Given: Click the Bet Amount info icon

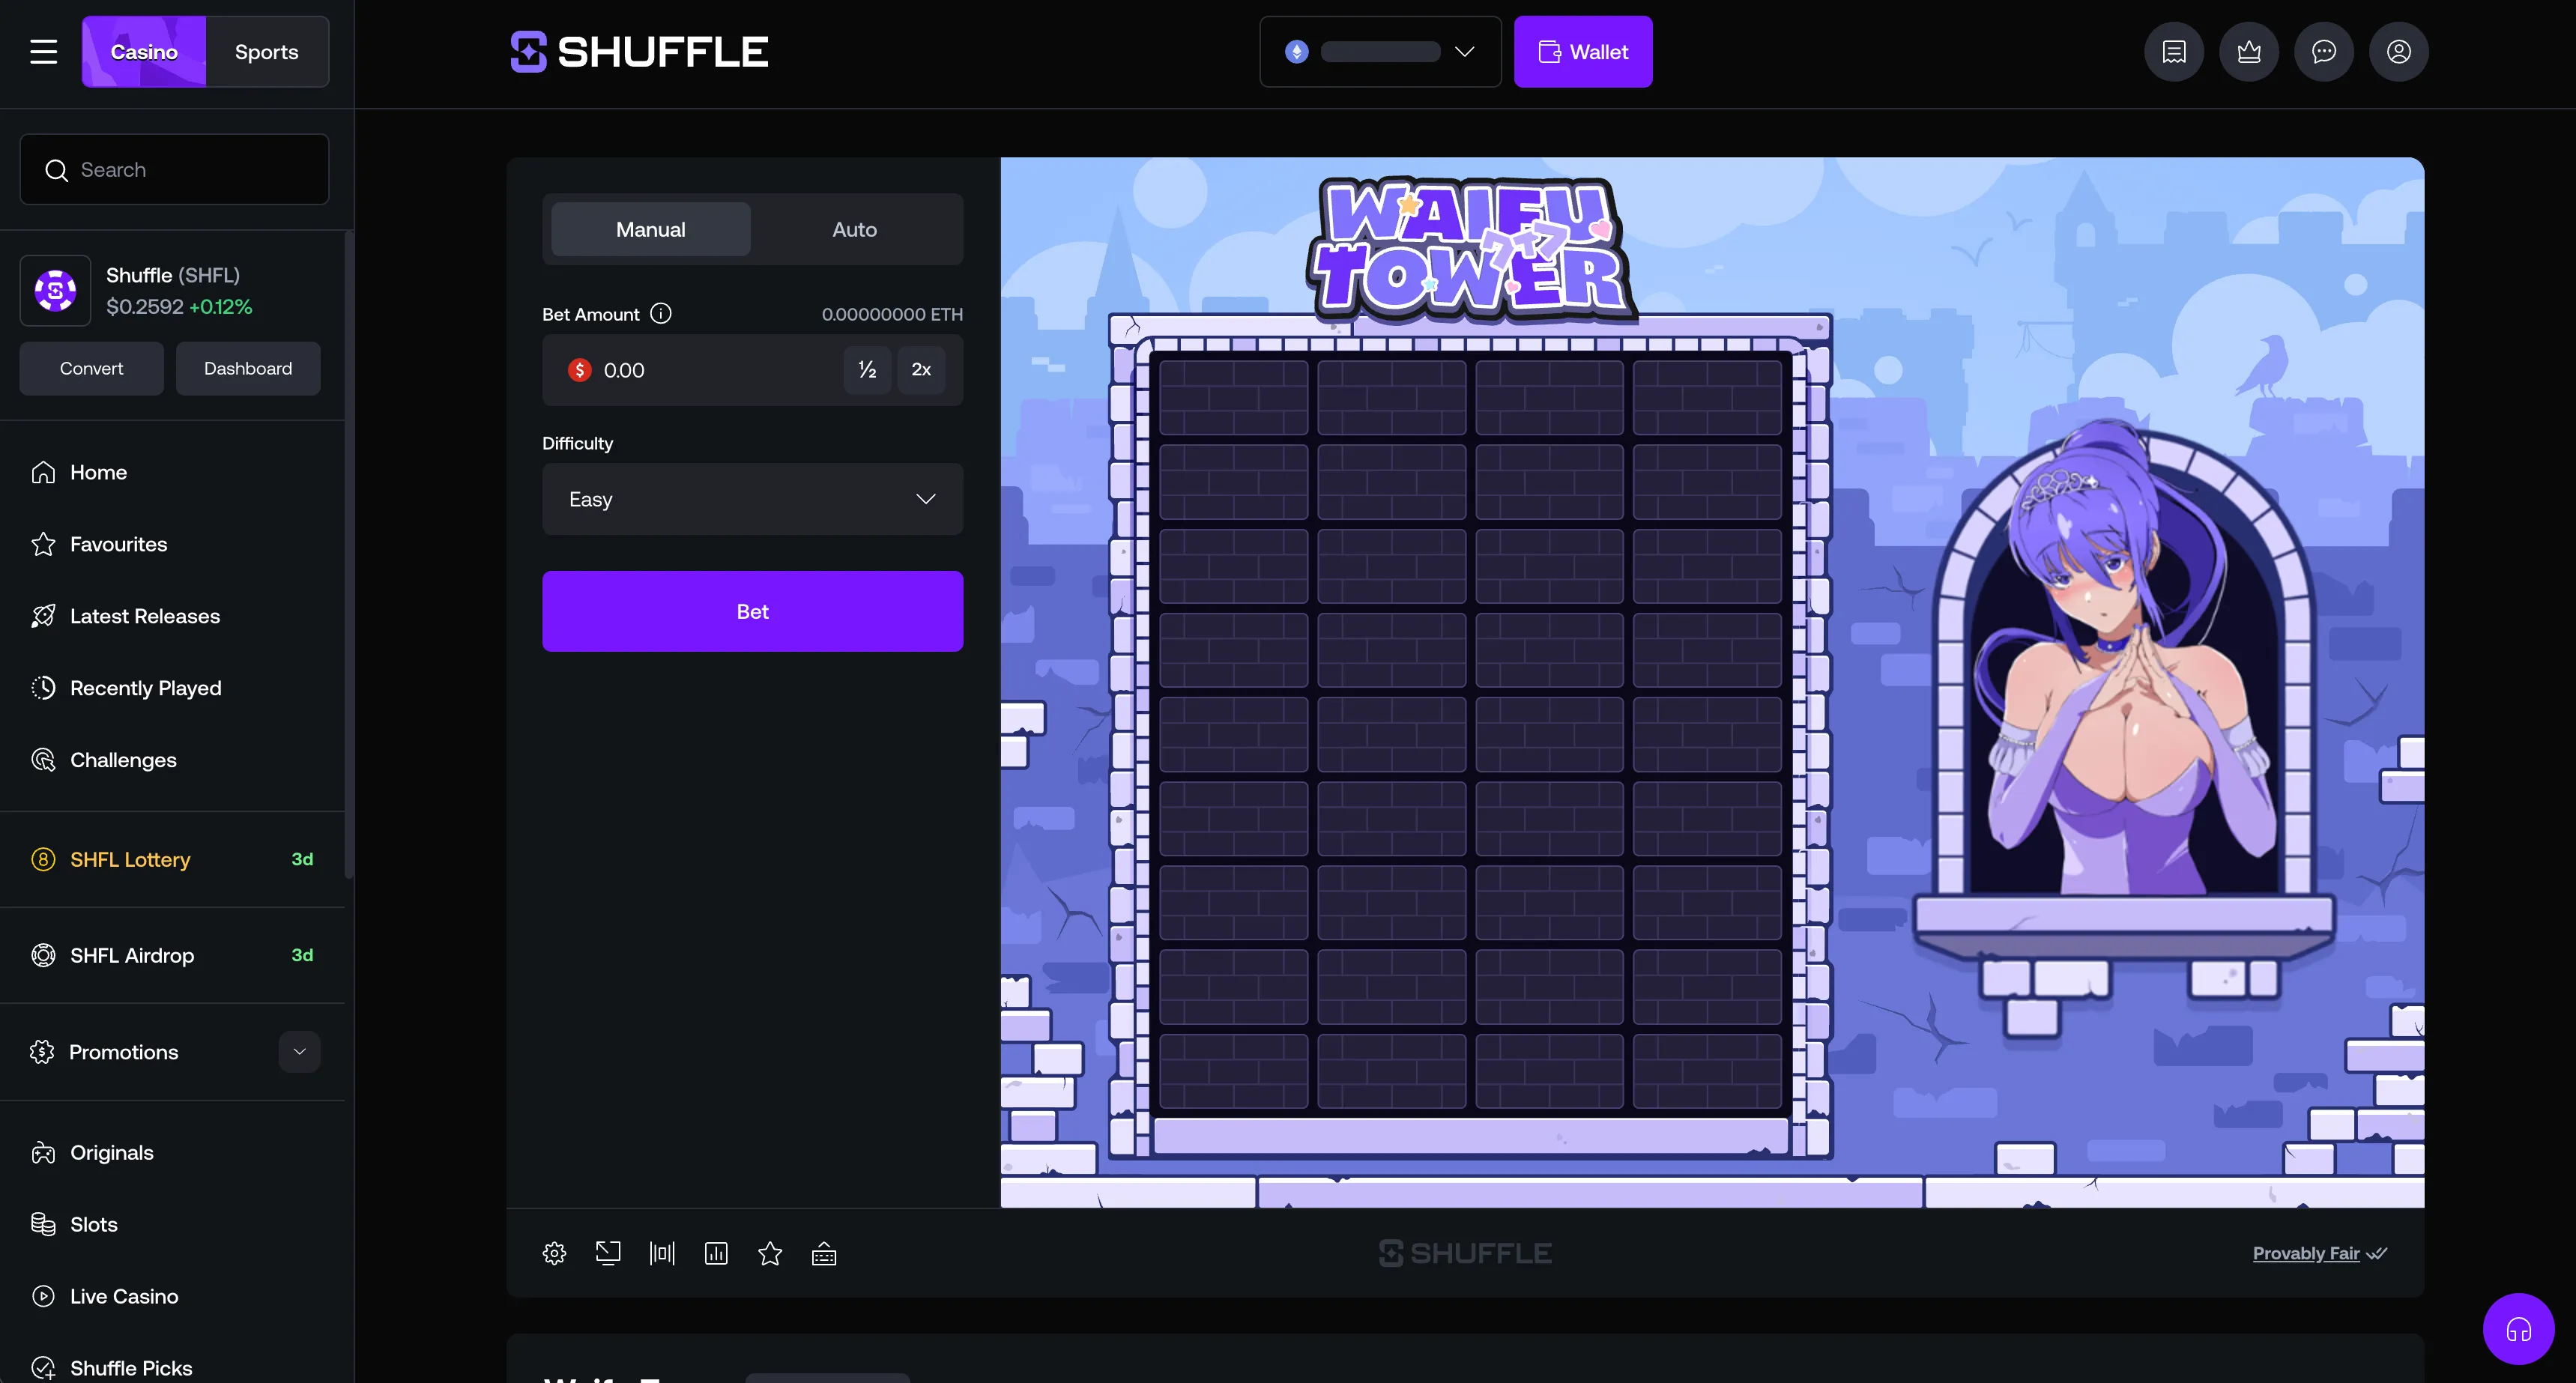Looking at the screenshot, I should (x=661, y=314).
